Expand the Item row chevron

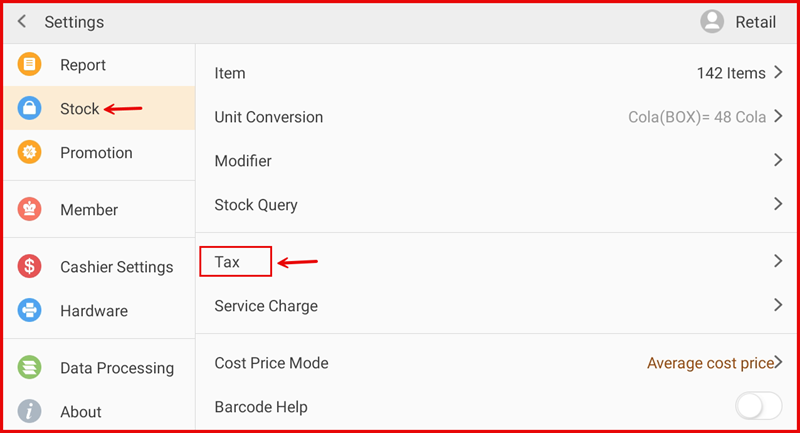pyautogui.click(x=776, y=73)
